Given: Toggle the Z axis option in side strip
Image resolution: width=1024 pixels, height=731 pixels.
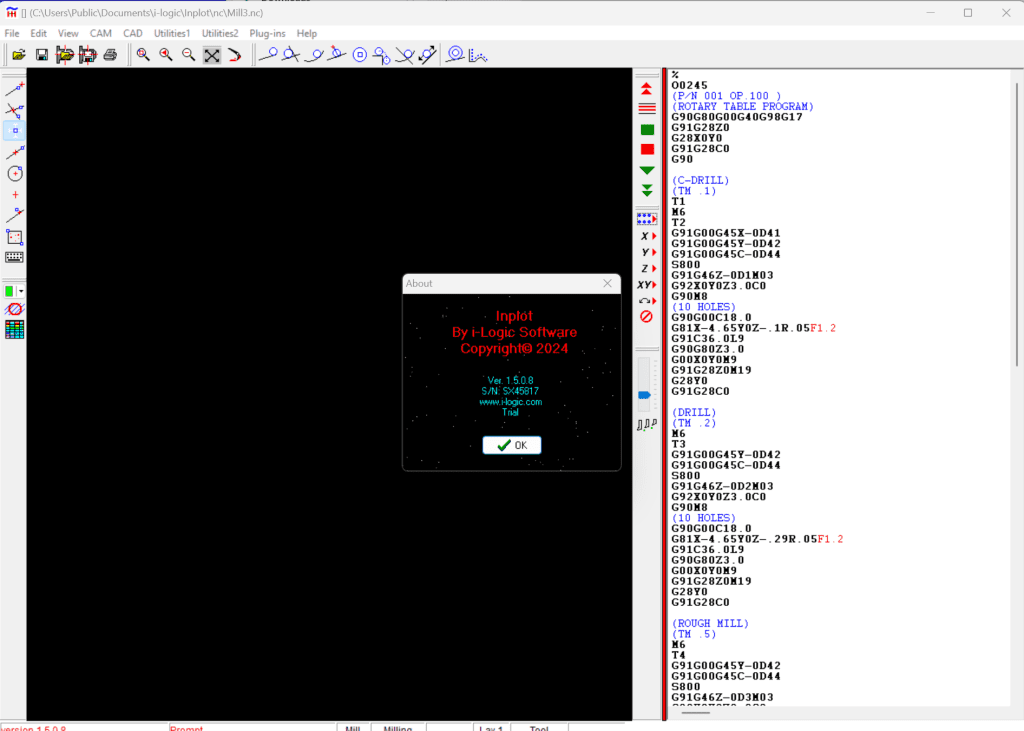Looking at the screenshot, I should tap(647, 269).
